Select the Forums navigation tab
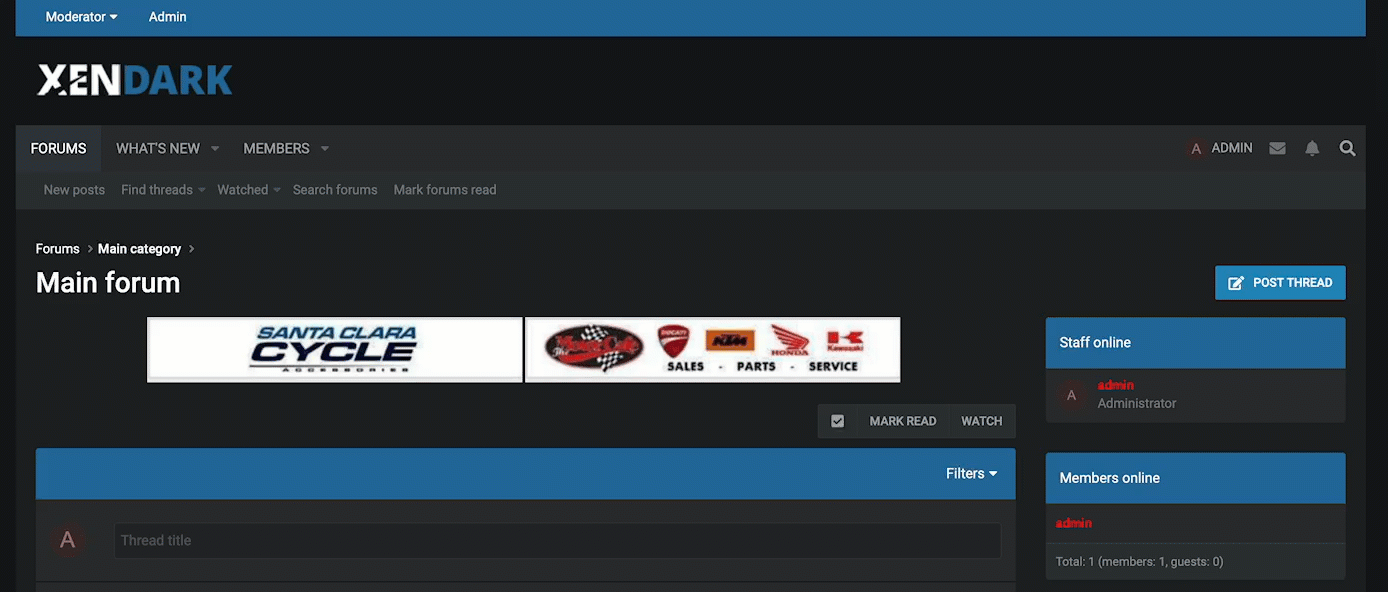1388x592 pixels. (58, 148)
